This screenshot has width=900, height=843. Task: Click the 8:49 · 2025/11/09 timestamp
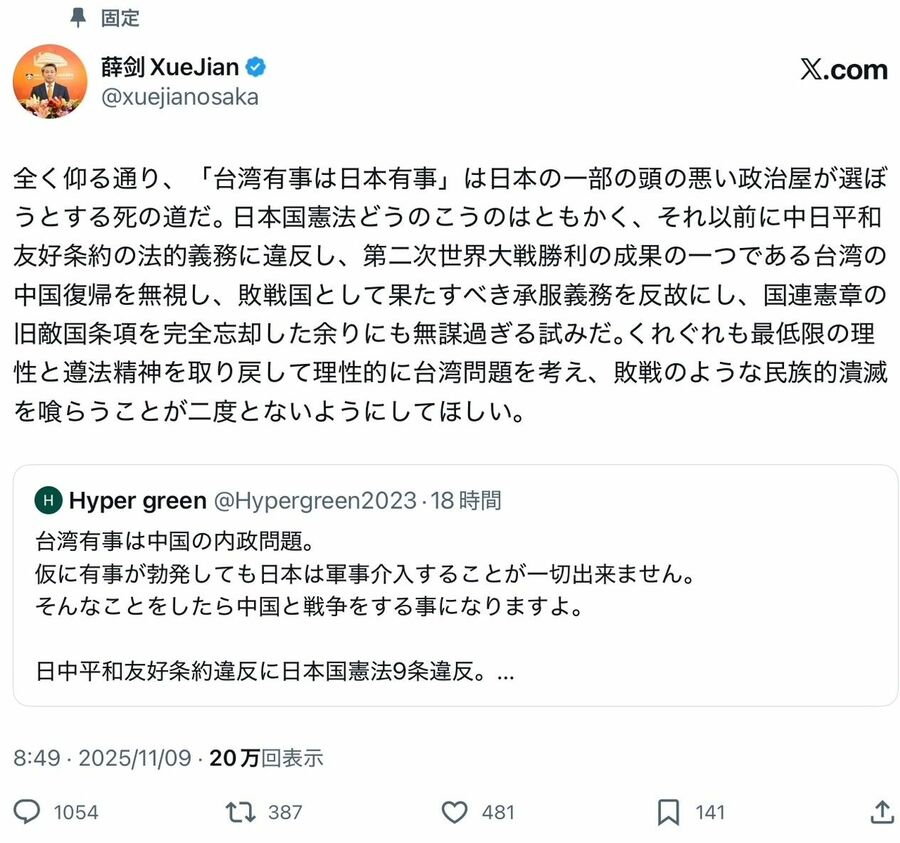pyautogui.click(x=102, y=758)
